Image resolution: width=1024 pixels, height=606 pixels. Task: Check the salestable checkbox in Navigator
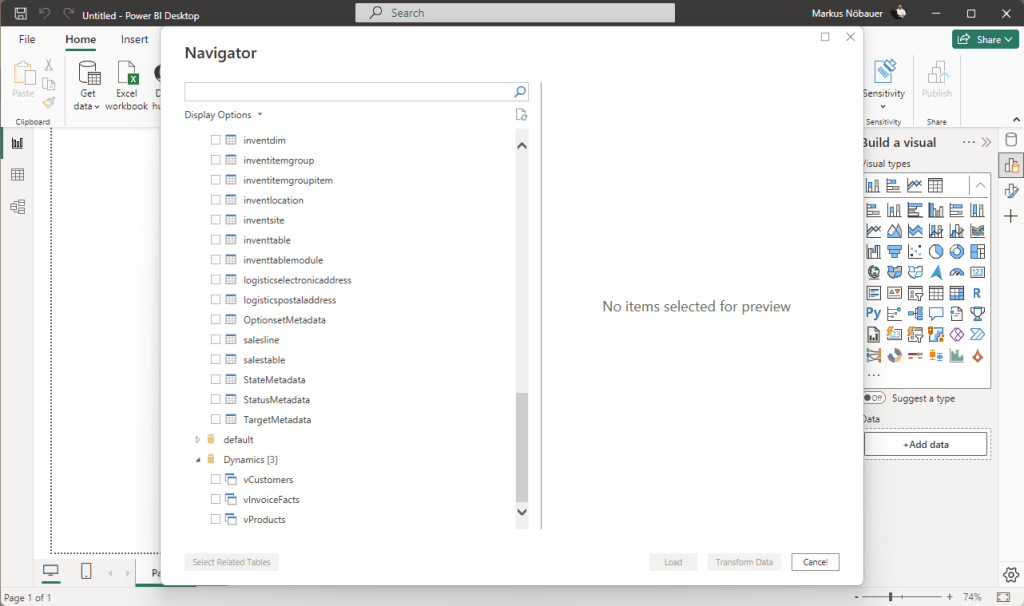[x=214, y=359]
